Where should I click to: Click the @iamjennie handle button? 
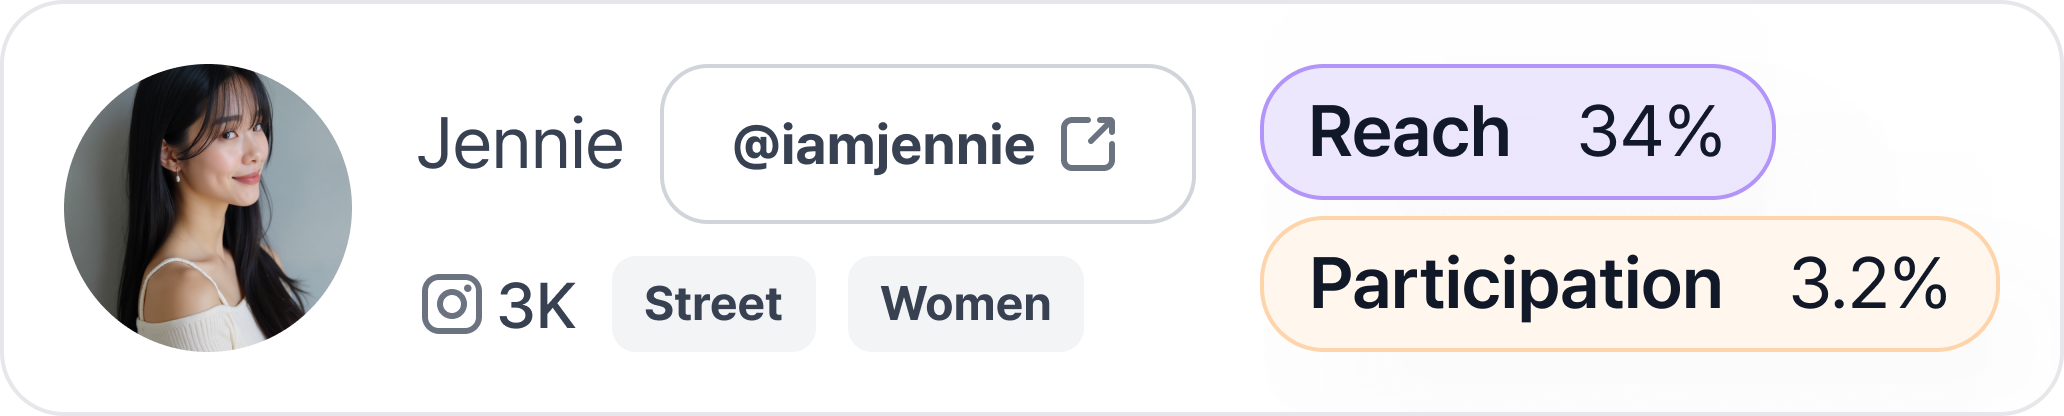(x=927, y=144)
